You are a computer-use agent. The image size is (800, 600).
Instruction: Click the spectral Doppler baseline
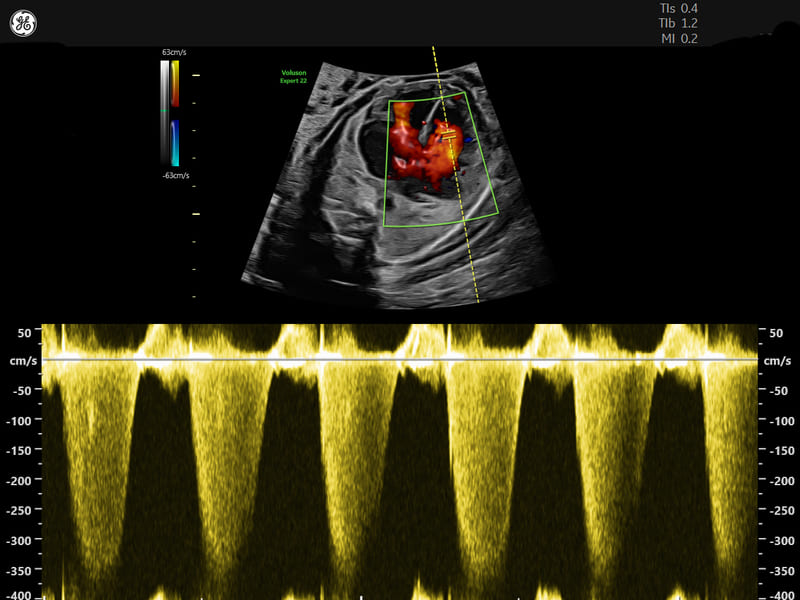(400, 359)
